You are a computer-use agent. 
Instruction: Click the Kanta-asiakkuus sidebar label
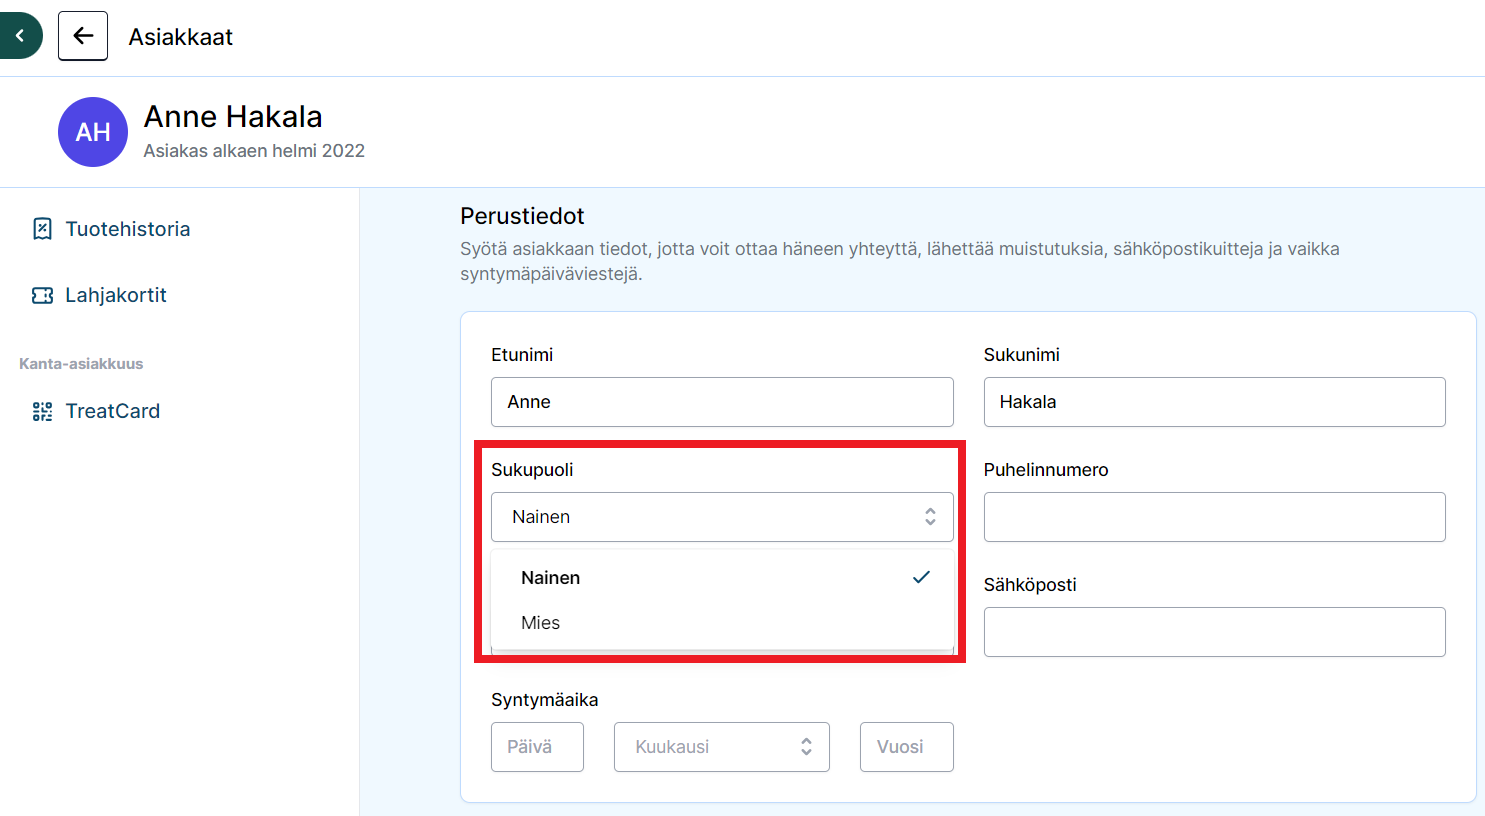81,364
